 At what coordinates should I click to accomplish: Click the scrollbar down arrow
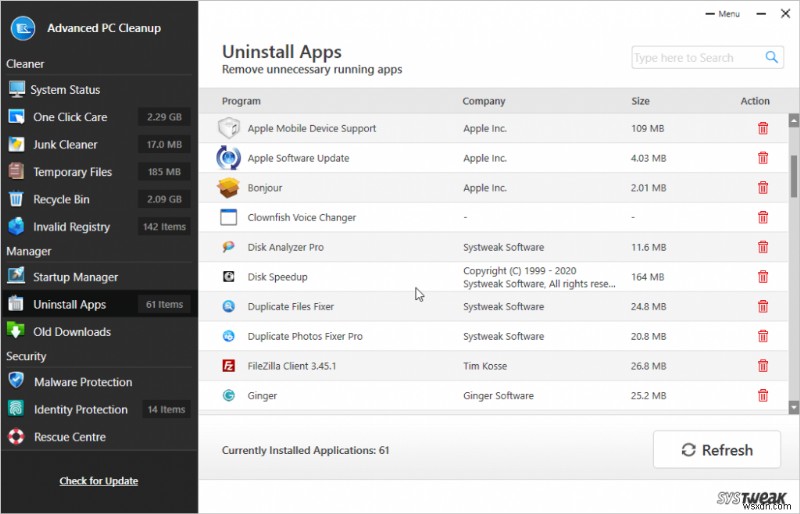click(793, 407)
